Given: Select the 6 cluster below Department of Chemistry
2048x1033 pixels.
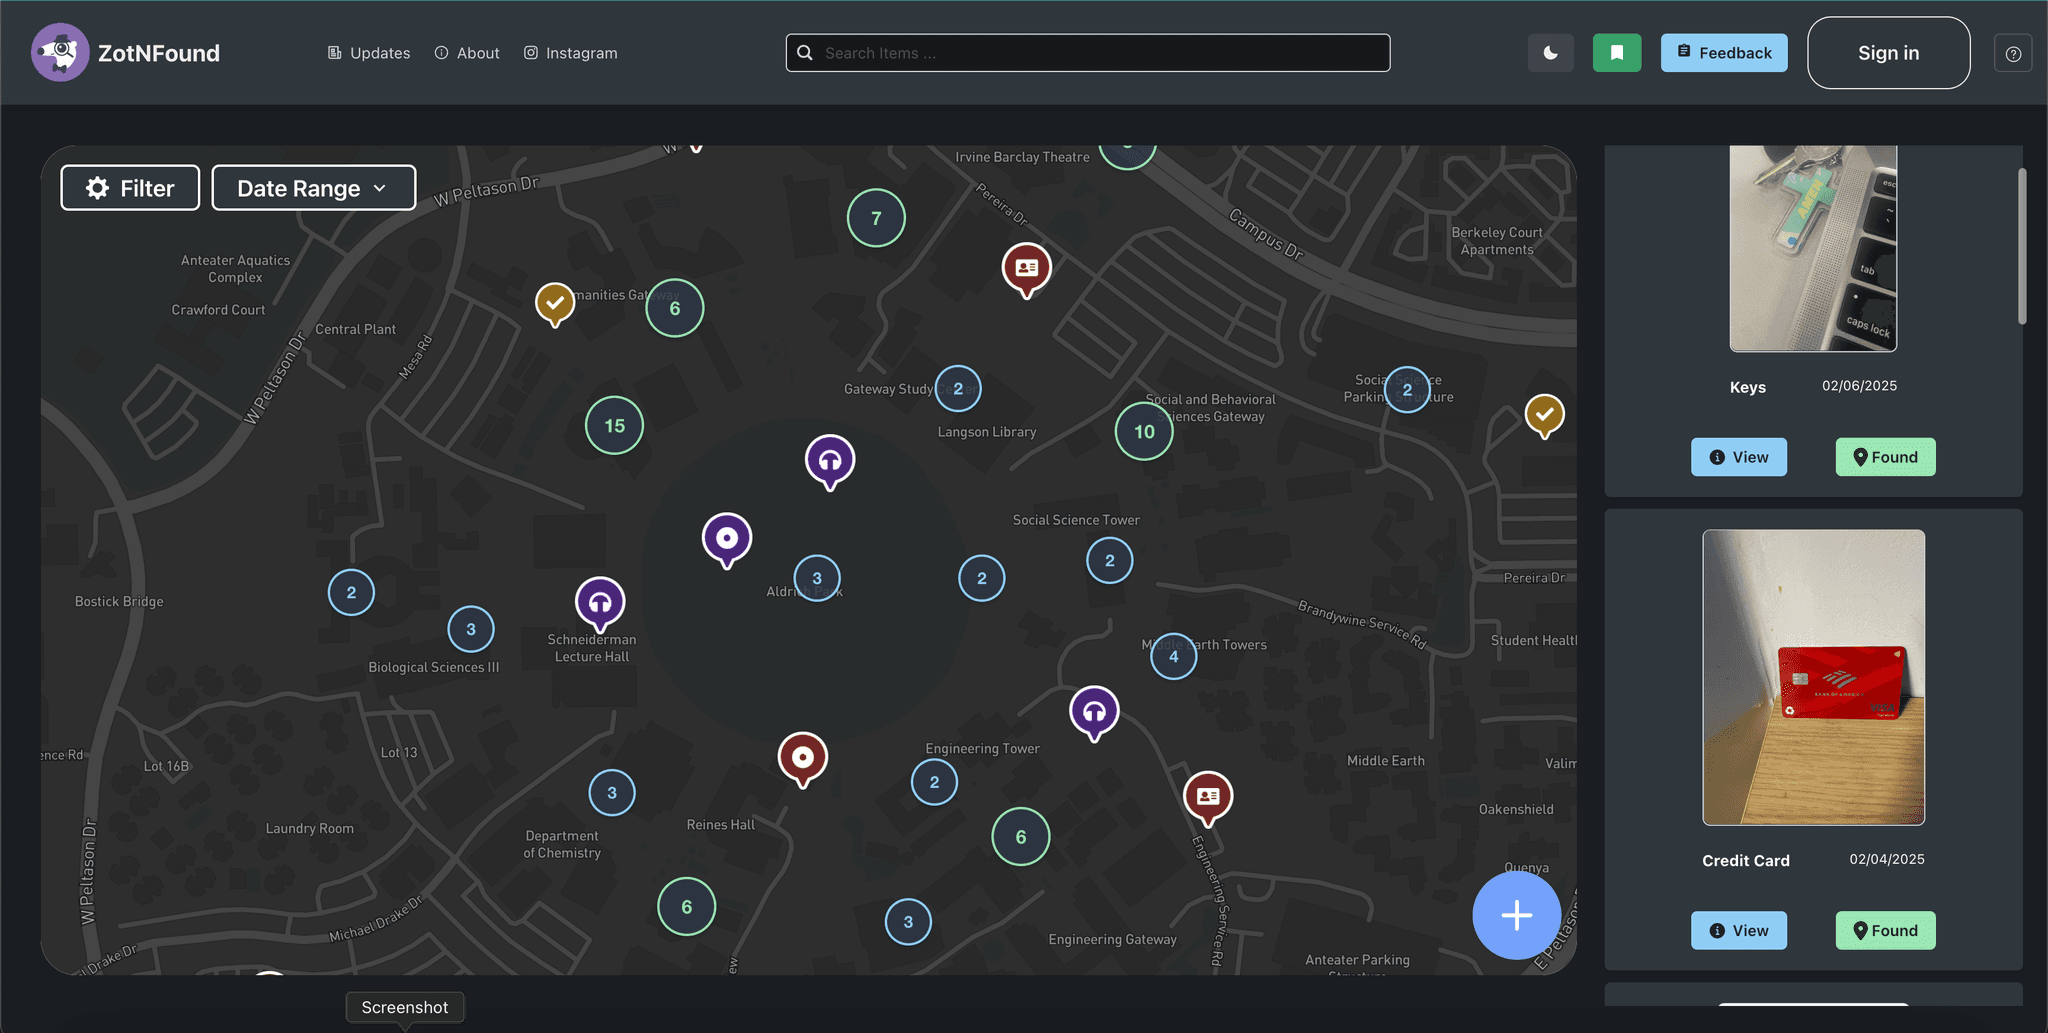Looking at the screenshot, I should click(x=686, y=906).
